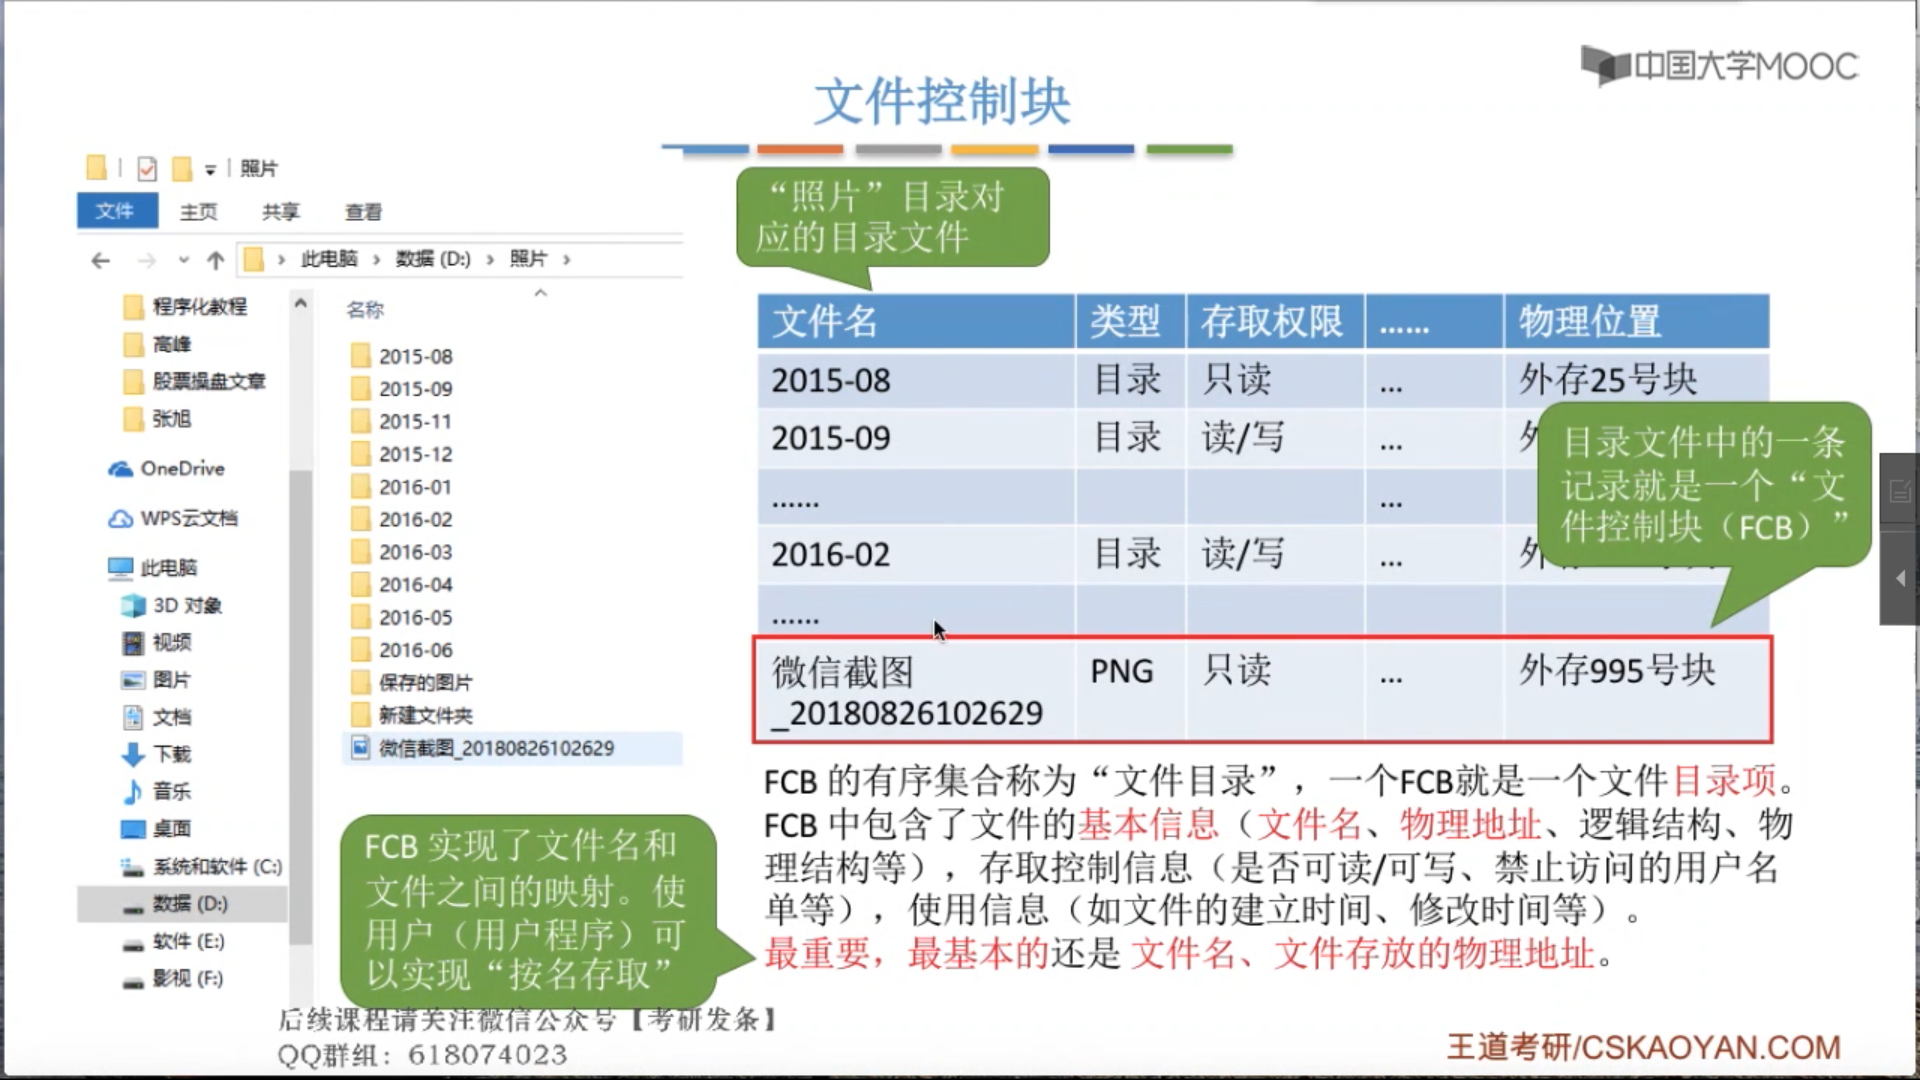Click PNG type cell in table
Screen dimensions: 1920x1080
[x=1130, y=689]
